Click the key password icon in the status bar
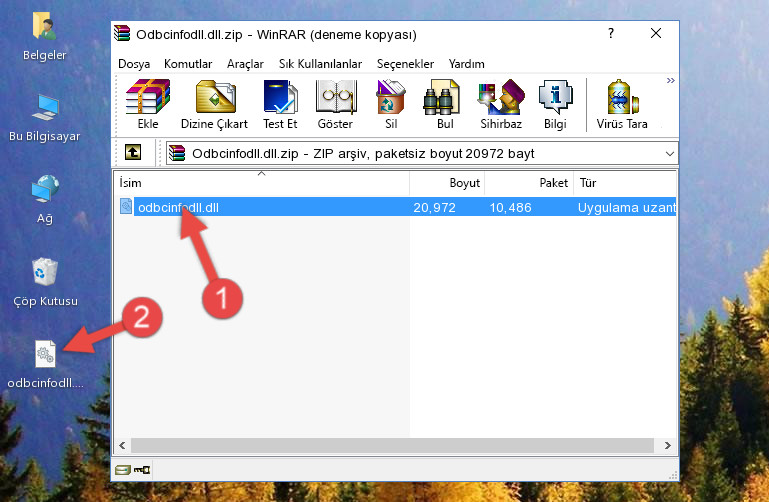This screenshot has width=769, height=502. tap(142, 470)
